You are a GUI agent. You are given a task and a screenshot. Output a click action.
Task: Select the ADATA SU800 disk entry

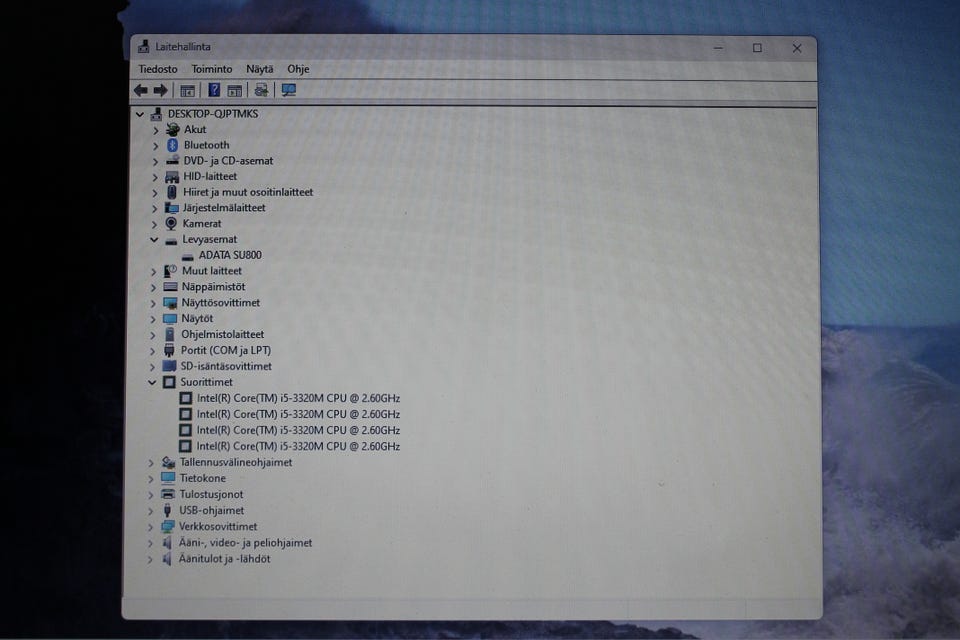230,255
